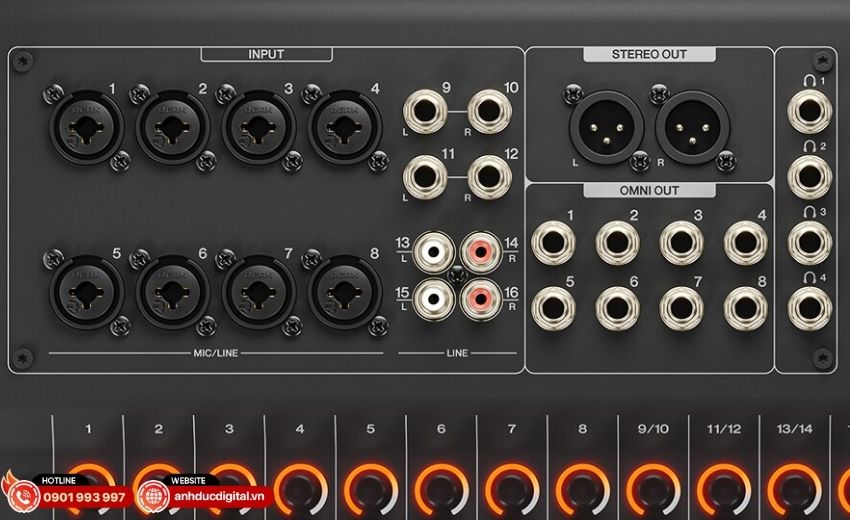Click Omni Out jack 8
The width and height of the screenshot is (850, 520).
[746, 309]
